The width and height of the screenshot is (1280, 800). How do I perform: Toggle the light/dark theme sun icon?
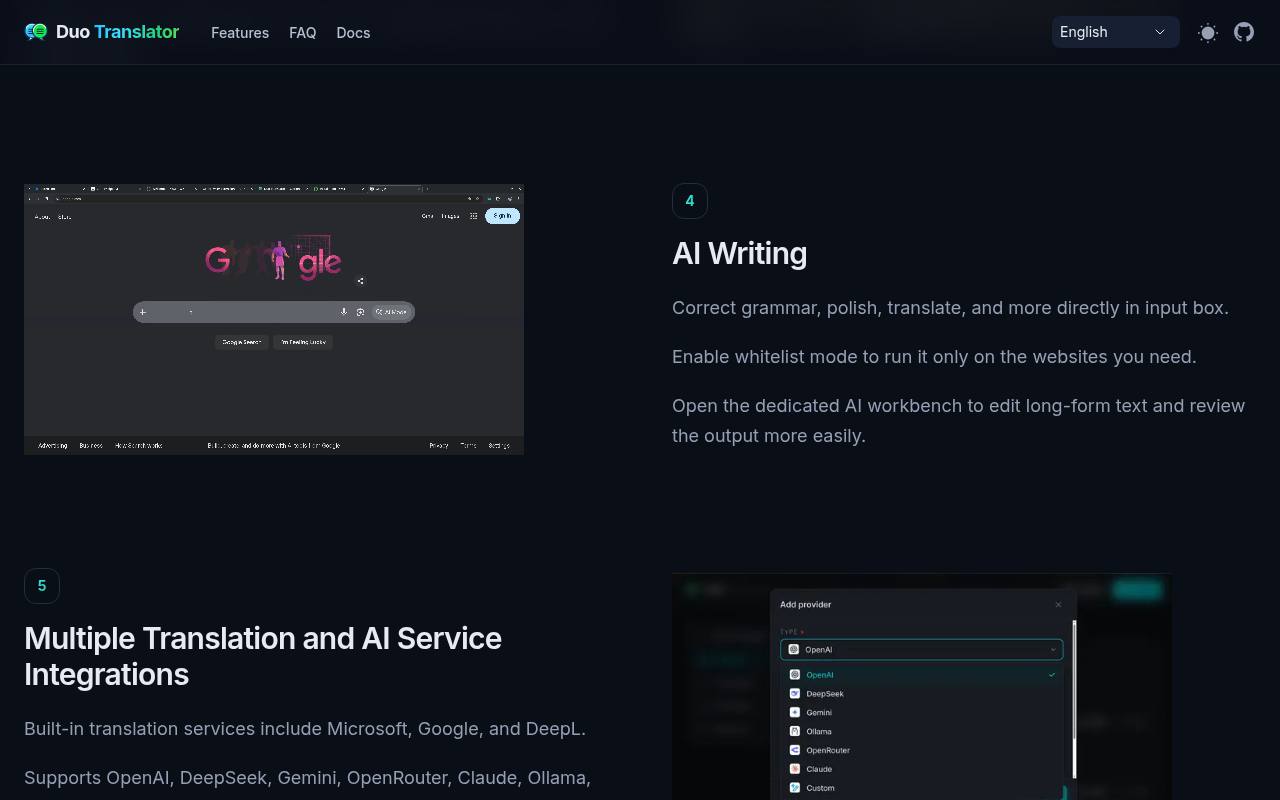pos(1208,32)
